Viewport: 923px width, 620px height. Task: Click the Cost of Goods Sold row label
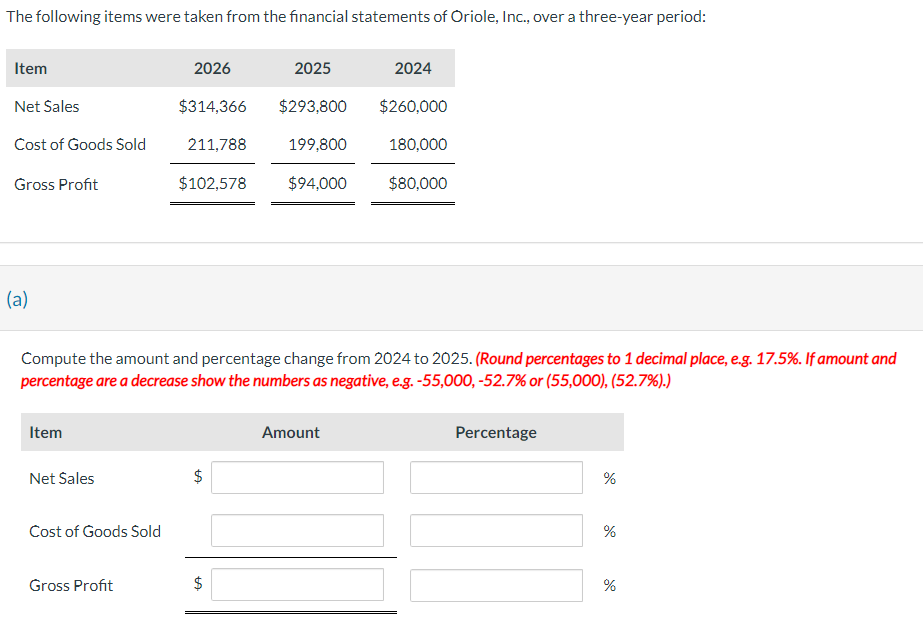tap(80, 144)
